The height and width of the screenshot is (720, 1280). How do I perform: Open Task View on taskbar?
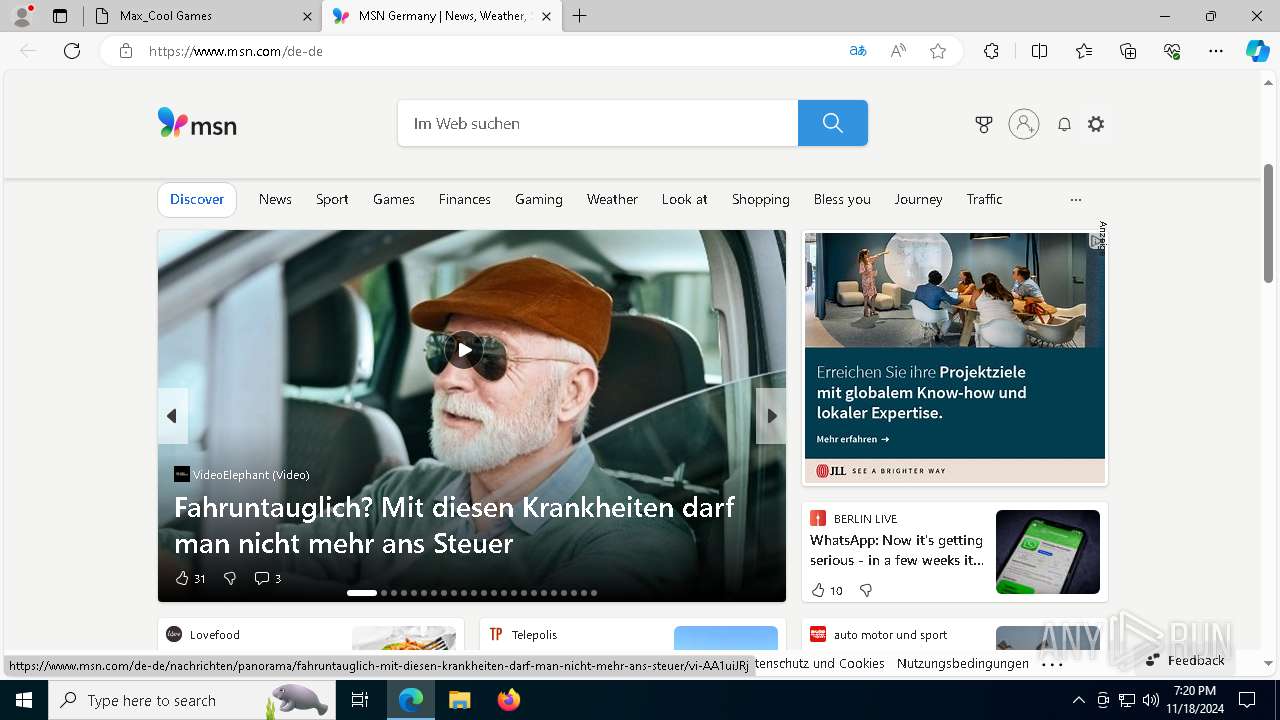pyautogui.click(x=360, y=700)
